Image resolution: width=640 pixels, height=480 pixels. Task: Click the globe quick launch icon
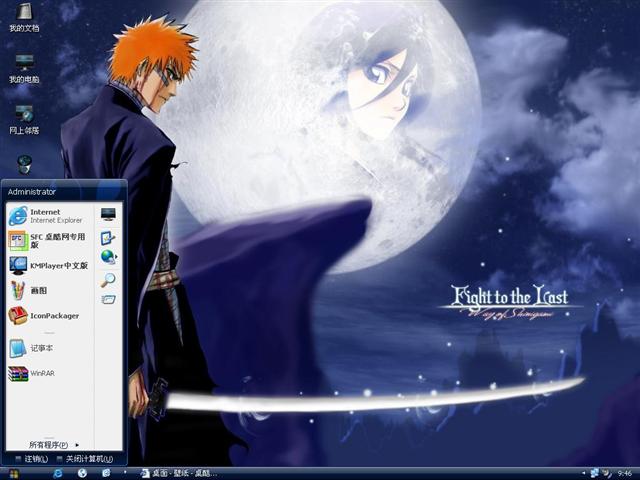coord(82,473)
